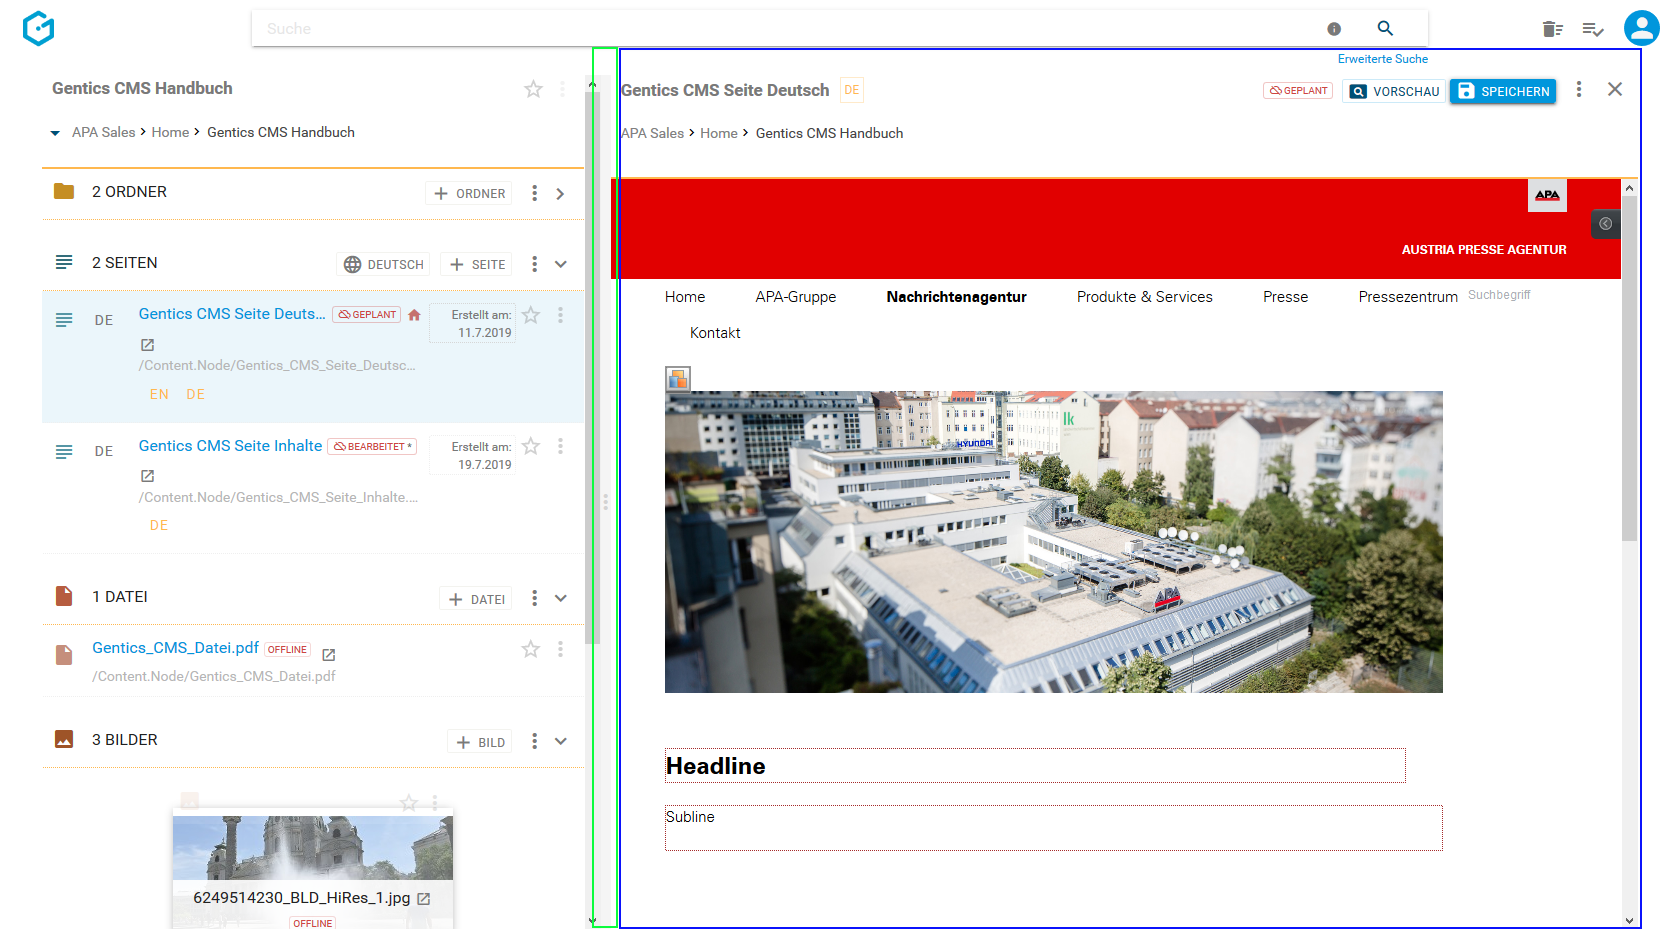Click Home in the left breadcrumb
The image size is (1680, 929).
click(170, 132)
